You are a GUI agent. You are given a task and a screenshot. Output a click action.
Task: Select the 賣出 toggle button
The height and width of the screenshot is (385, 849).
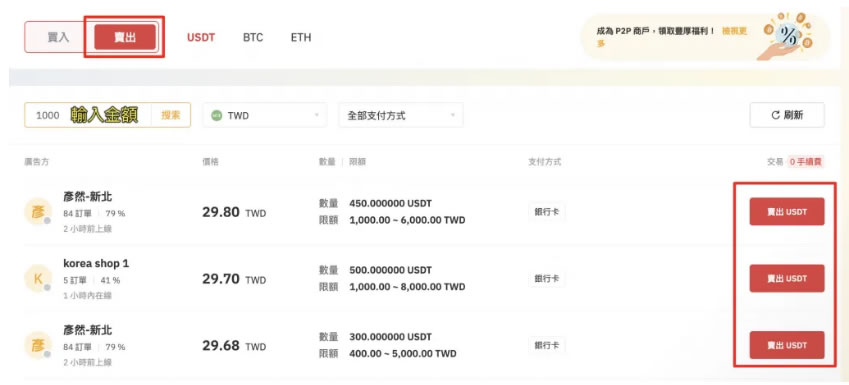[x=125, y=37]
